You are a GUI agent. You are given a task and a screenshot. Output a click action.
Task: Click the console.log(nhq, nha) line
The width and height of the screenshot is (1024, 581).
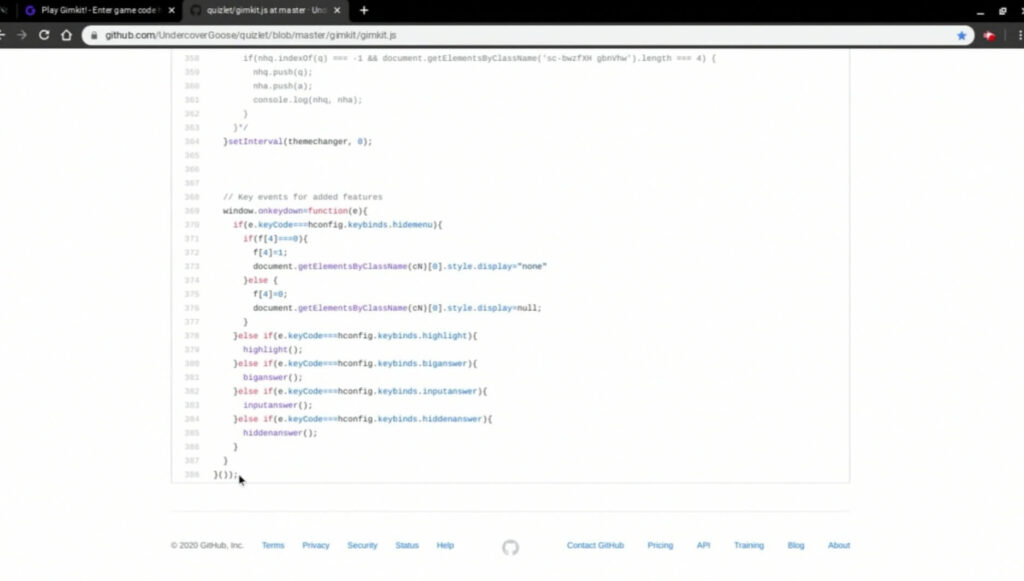(308, 100)
